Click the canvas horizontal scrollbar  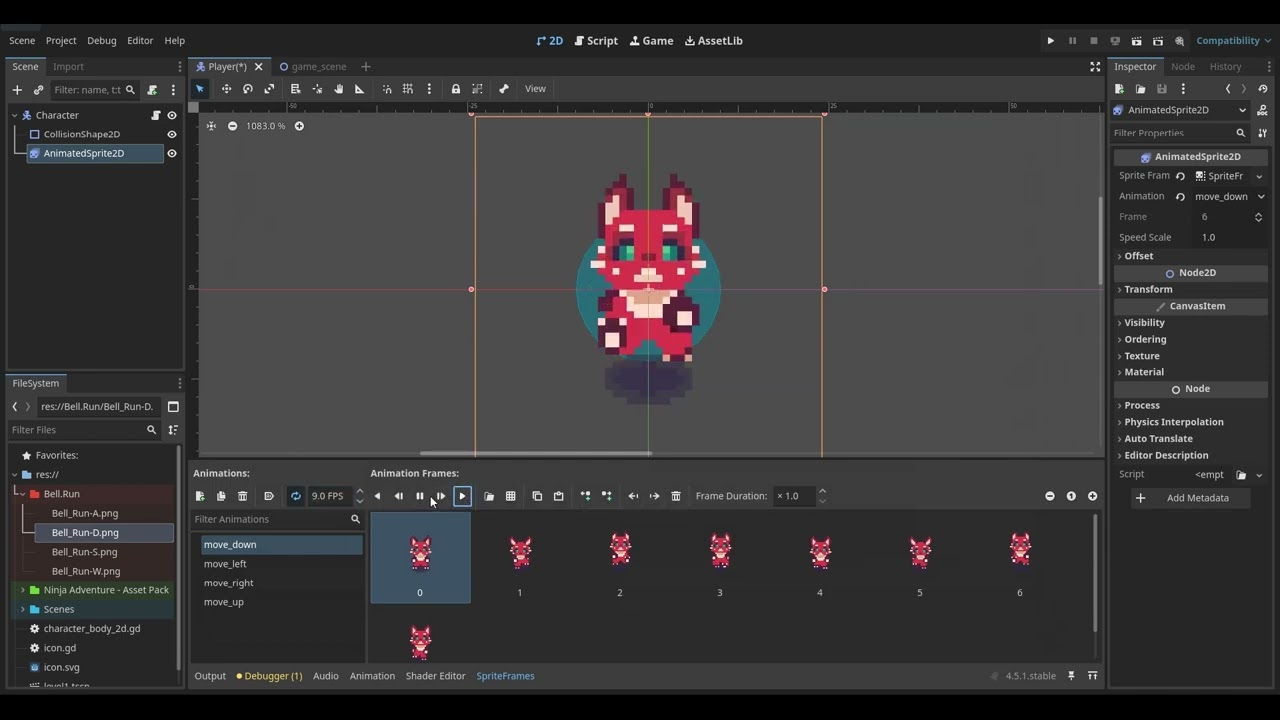535,453
